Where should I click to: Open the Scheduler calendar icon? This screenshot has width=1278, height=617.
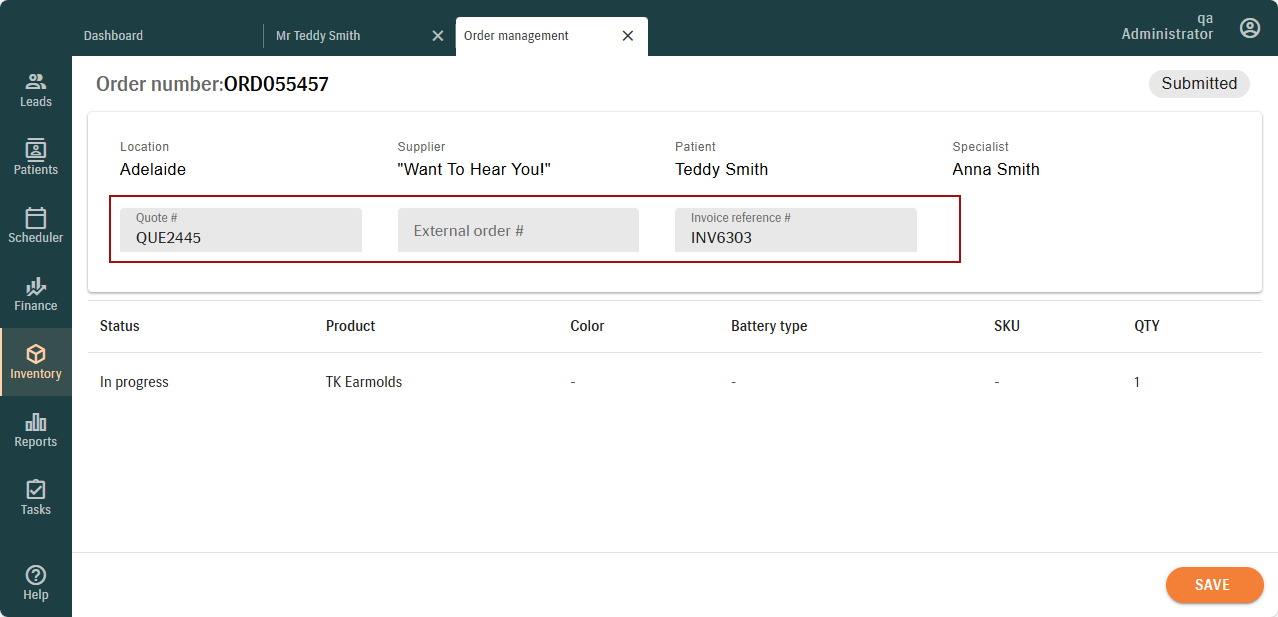36,218
